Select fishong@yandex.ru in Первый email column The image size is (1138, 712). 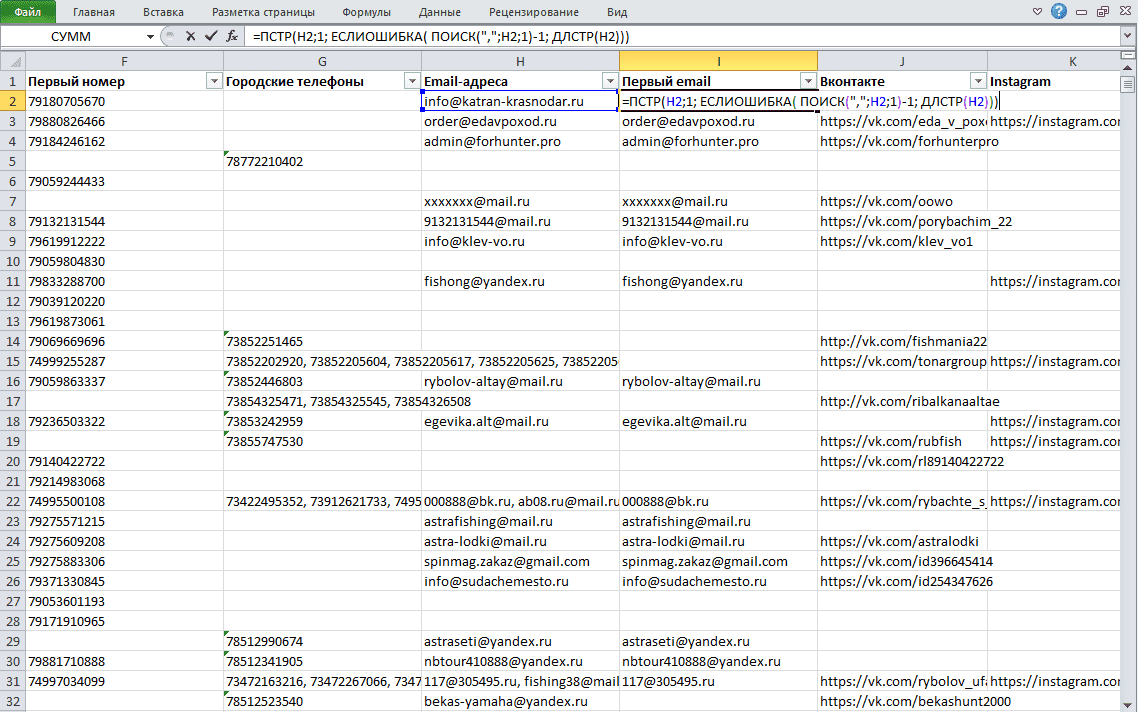719,281
